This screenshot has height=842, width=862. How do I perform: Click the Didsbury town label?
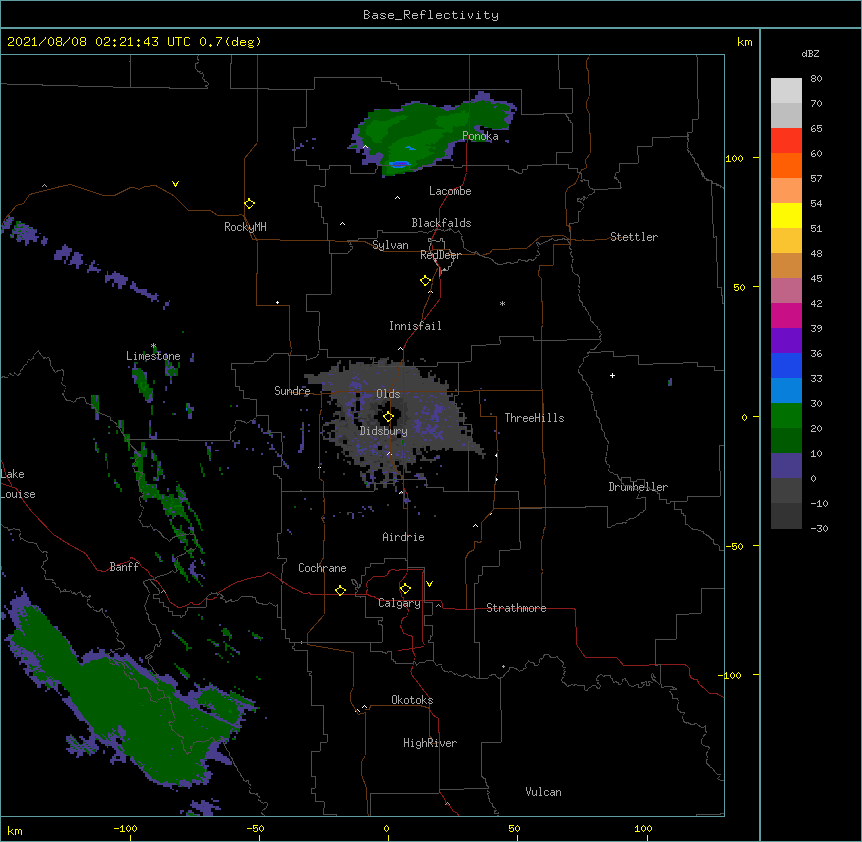(x=384, y=431)
